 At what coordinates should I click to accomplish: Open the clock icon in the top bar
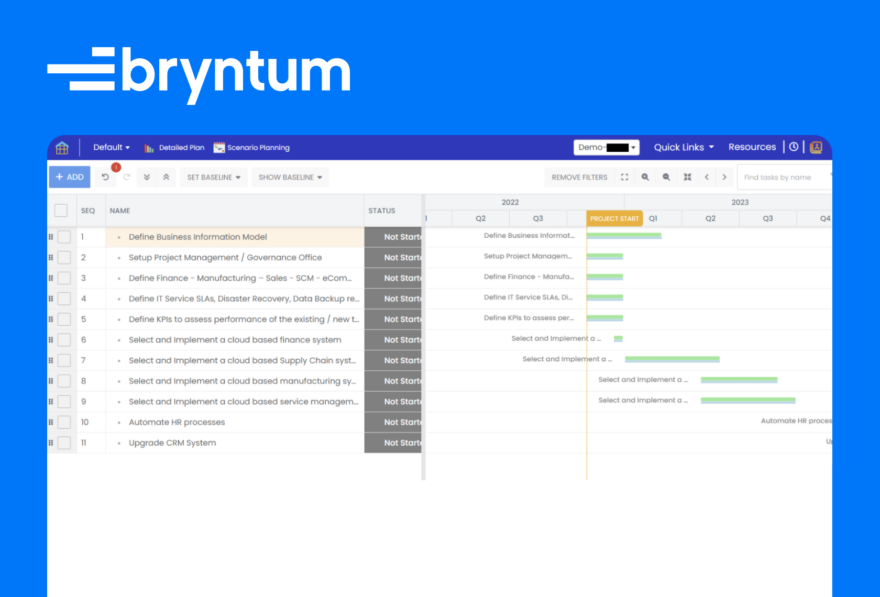coord(794,146)
